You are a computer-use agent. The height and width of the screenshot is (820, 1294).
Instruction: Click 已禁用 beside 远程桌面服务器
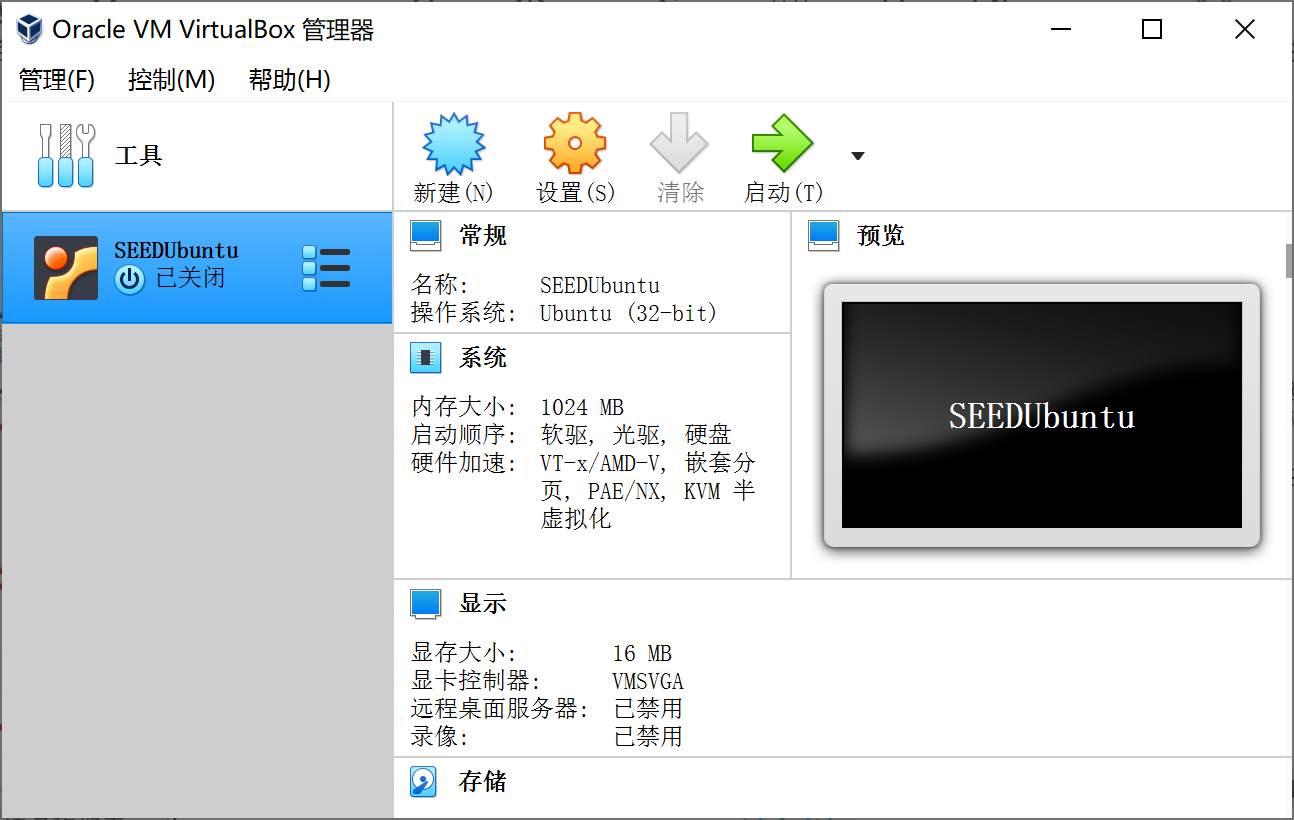(x=648, y=709)
